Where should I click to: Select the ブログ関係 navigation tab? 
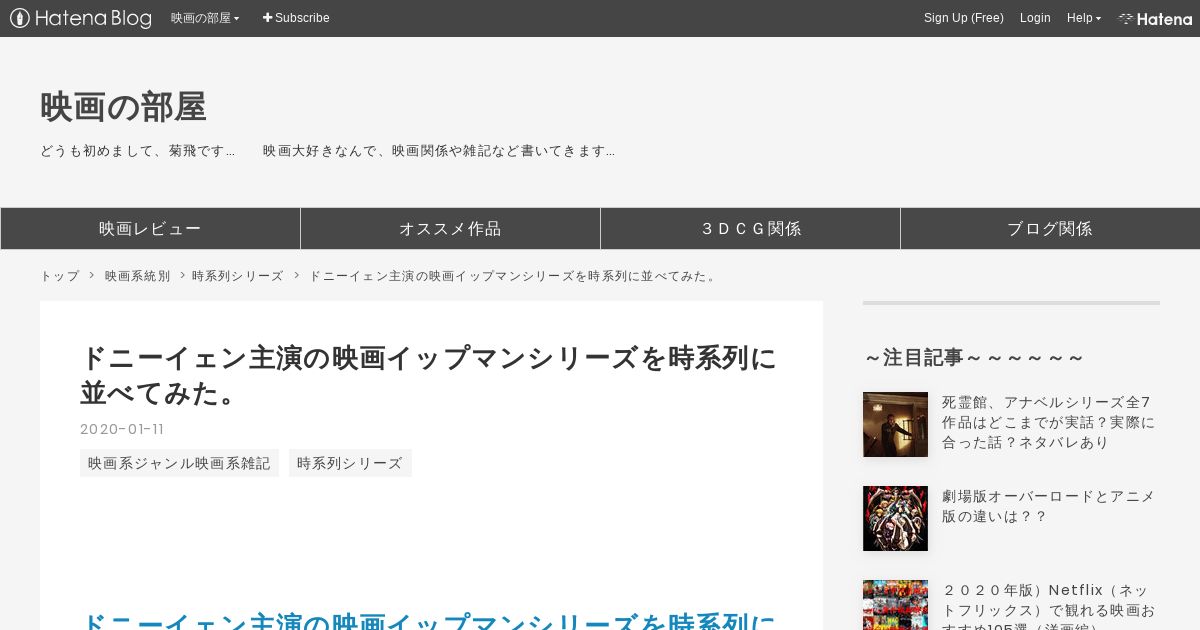pos(1050,228)
